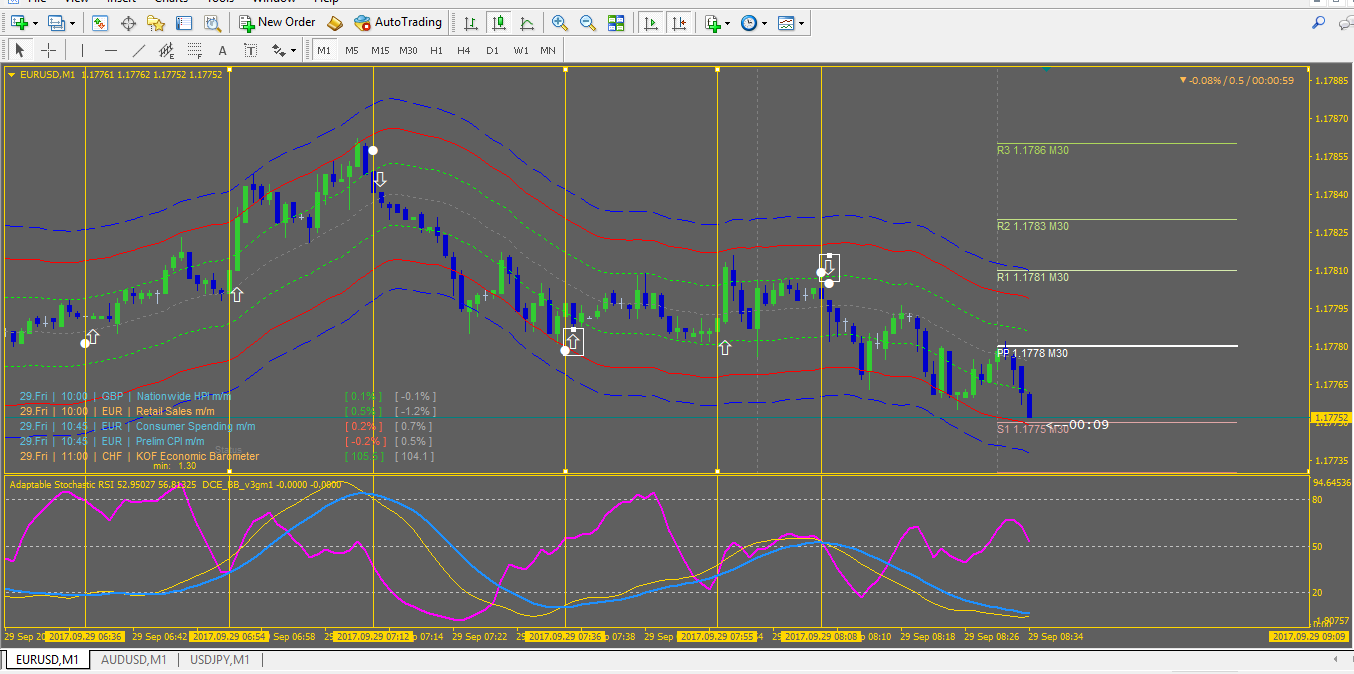Click the 2017.09.29 08:08 timeline marker

820,636
